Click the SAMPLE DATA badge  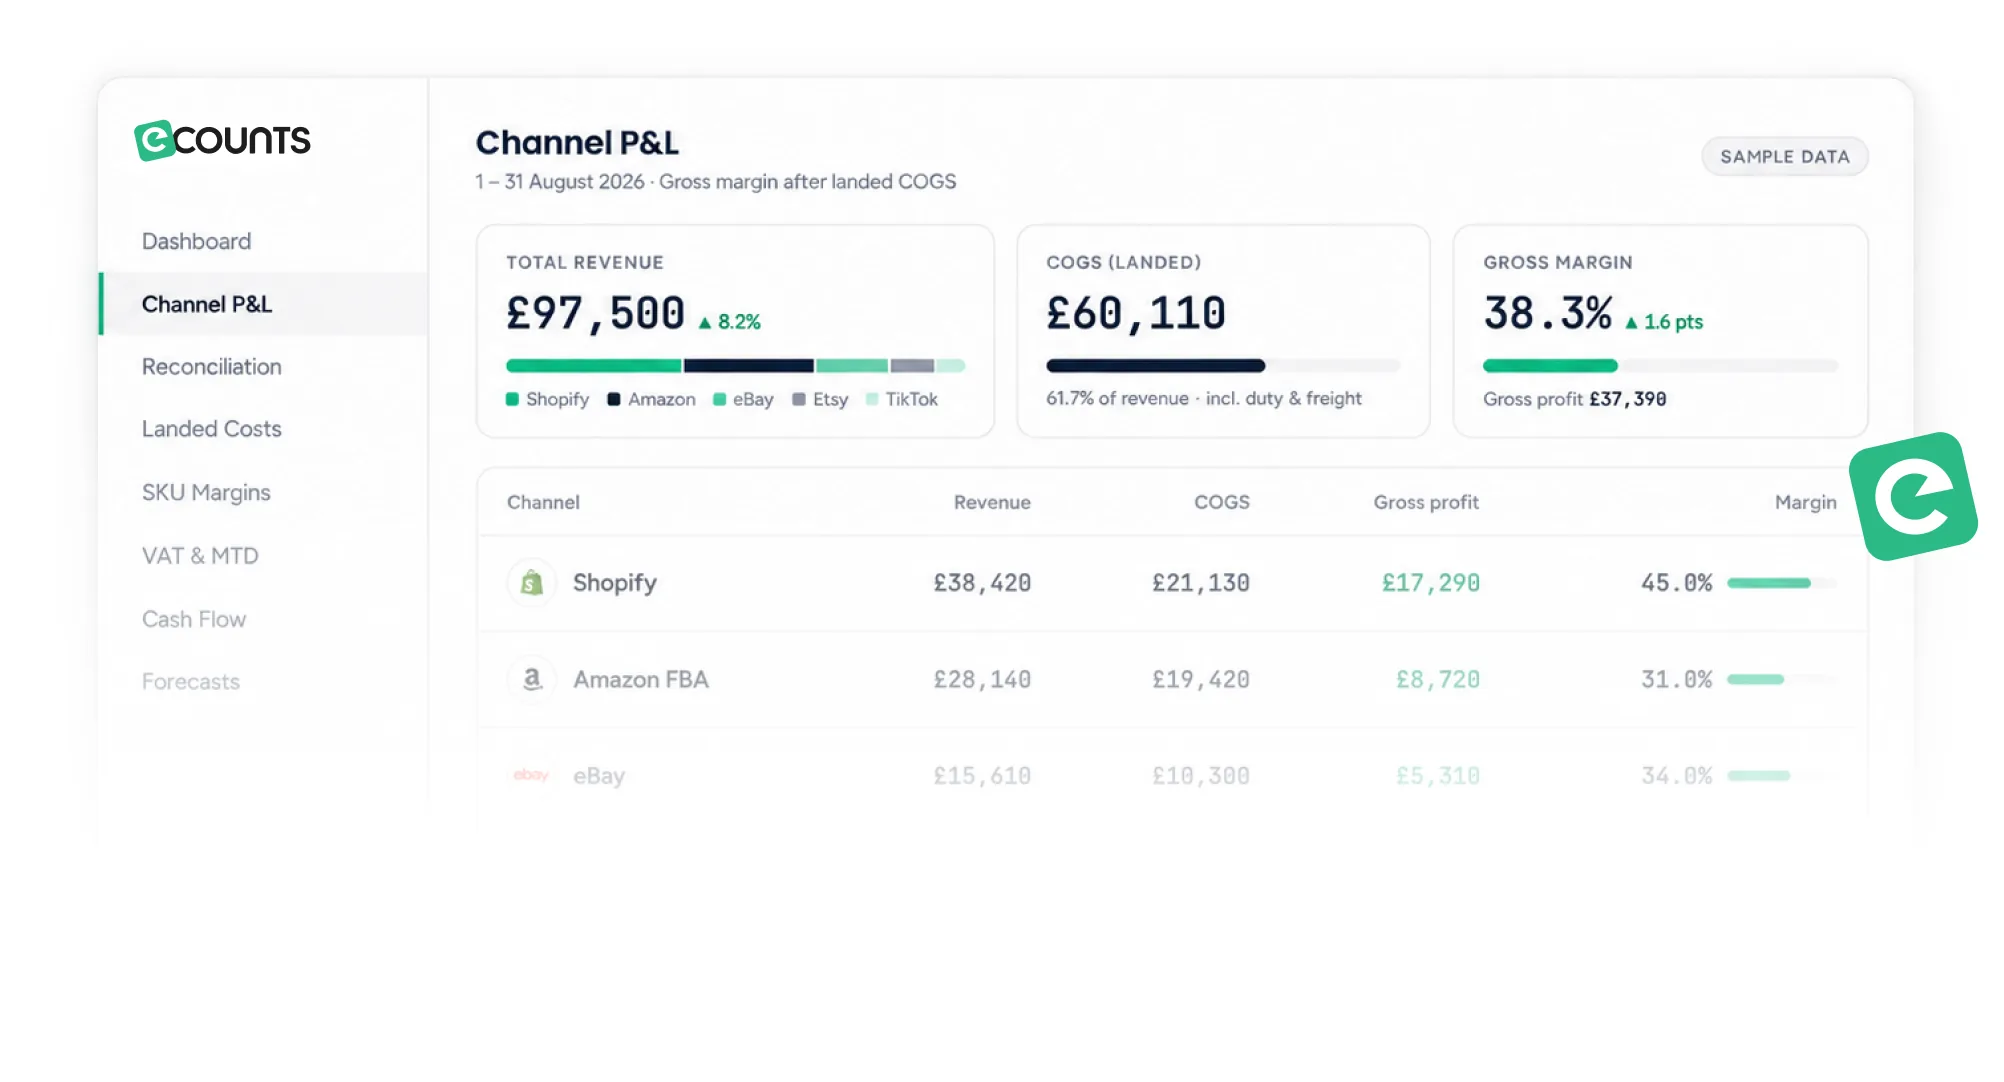[x=1785, y=156]
